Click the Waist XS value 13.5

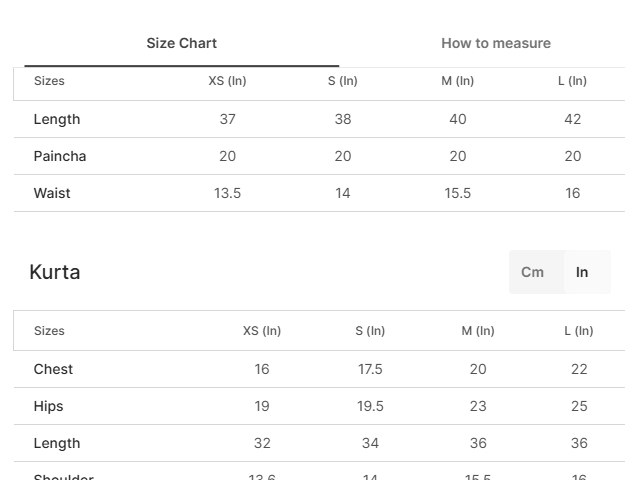point(228,193)
